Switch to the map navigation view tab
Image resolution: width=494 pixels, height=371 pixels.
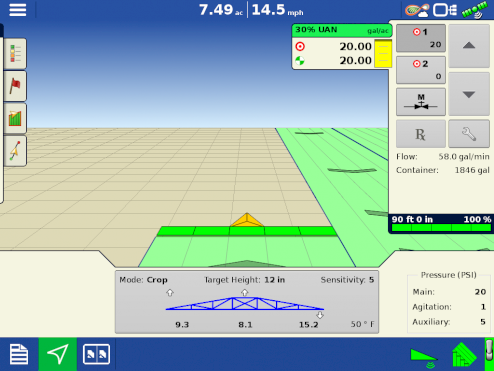[x=58, y=354]
